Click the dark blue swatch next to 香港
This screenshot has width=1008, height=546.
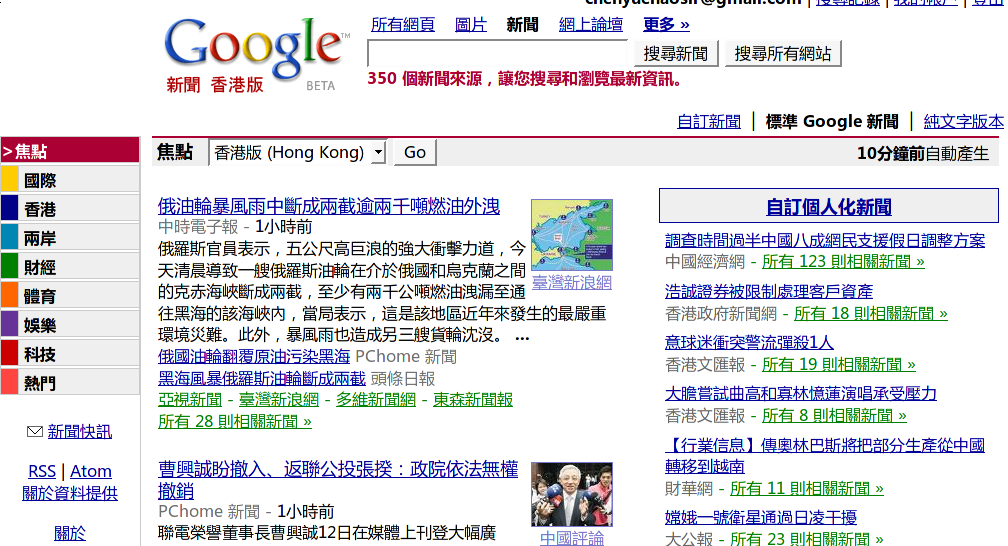tap(10, 208)
